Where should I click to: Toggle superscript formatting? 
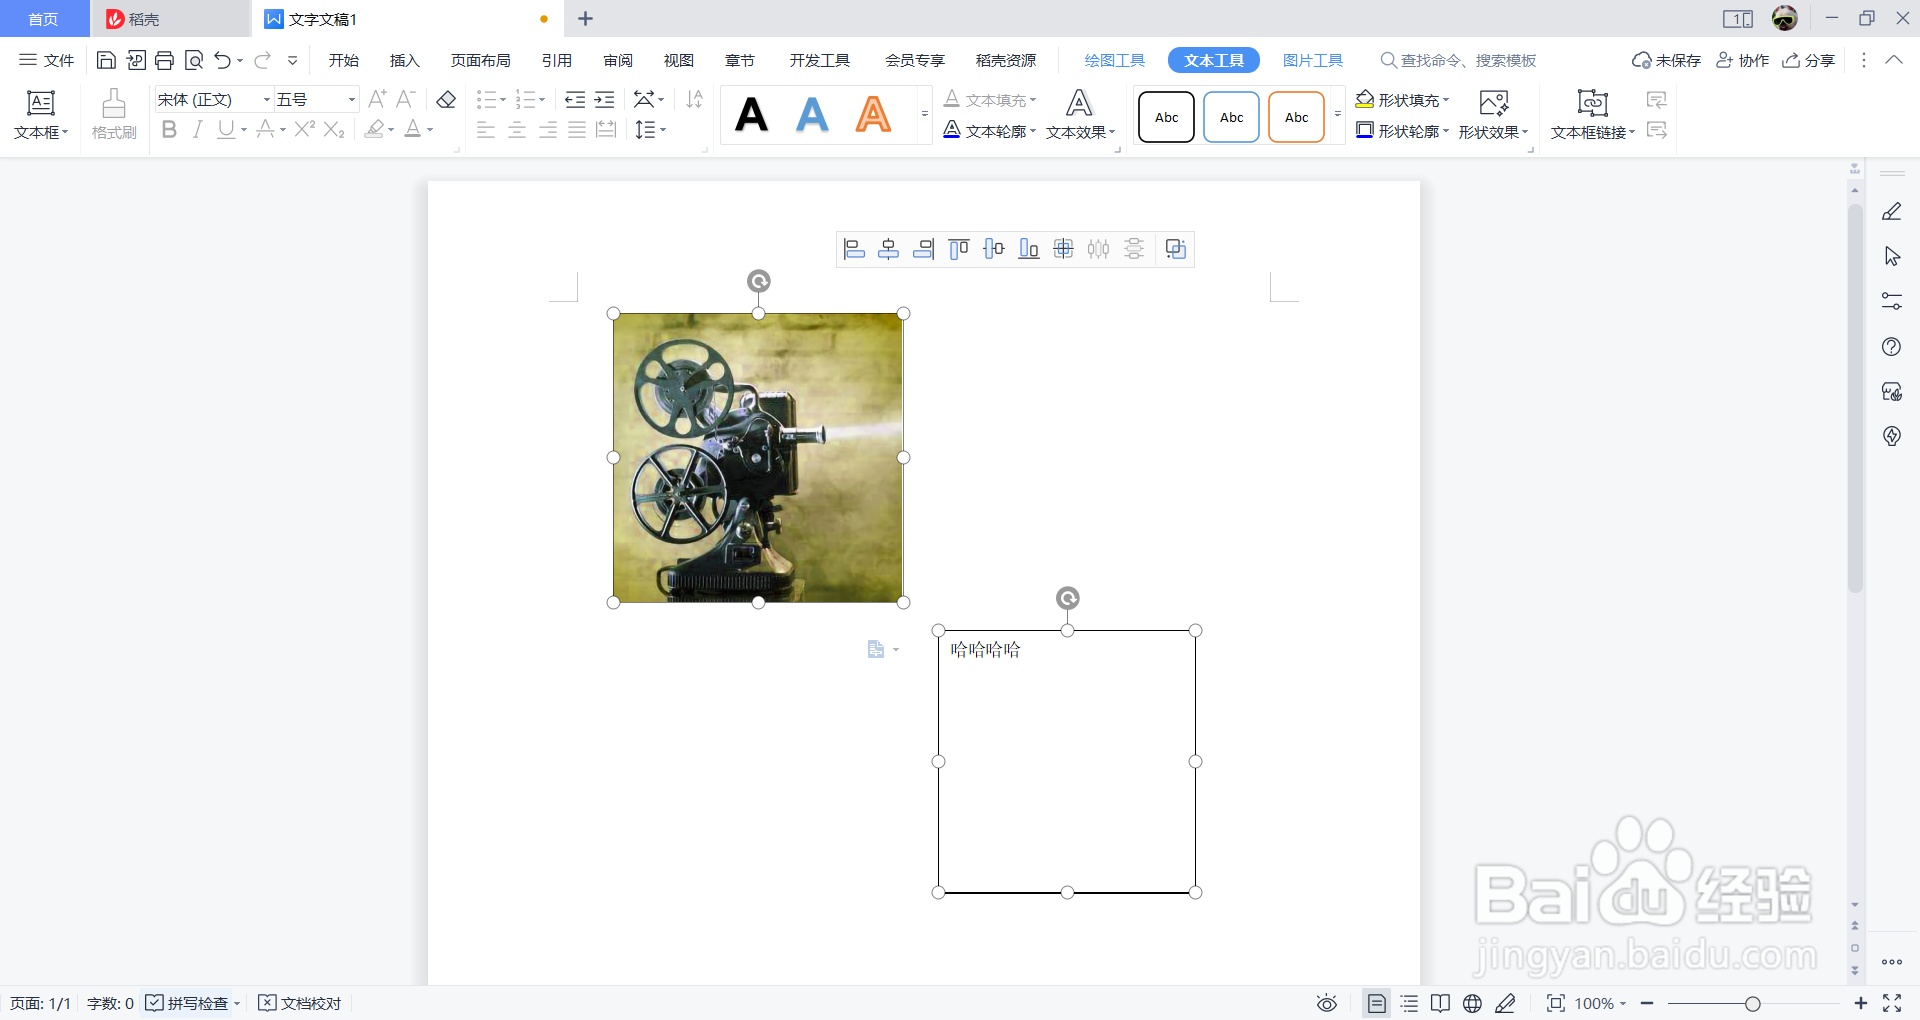pyautogui.click(x=305, y=129)
